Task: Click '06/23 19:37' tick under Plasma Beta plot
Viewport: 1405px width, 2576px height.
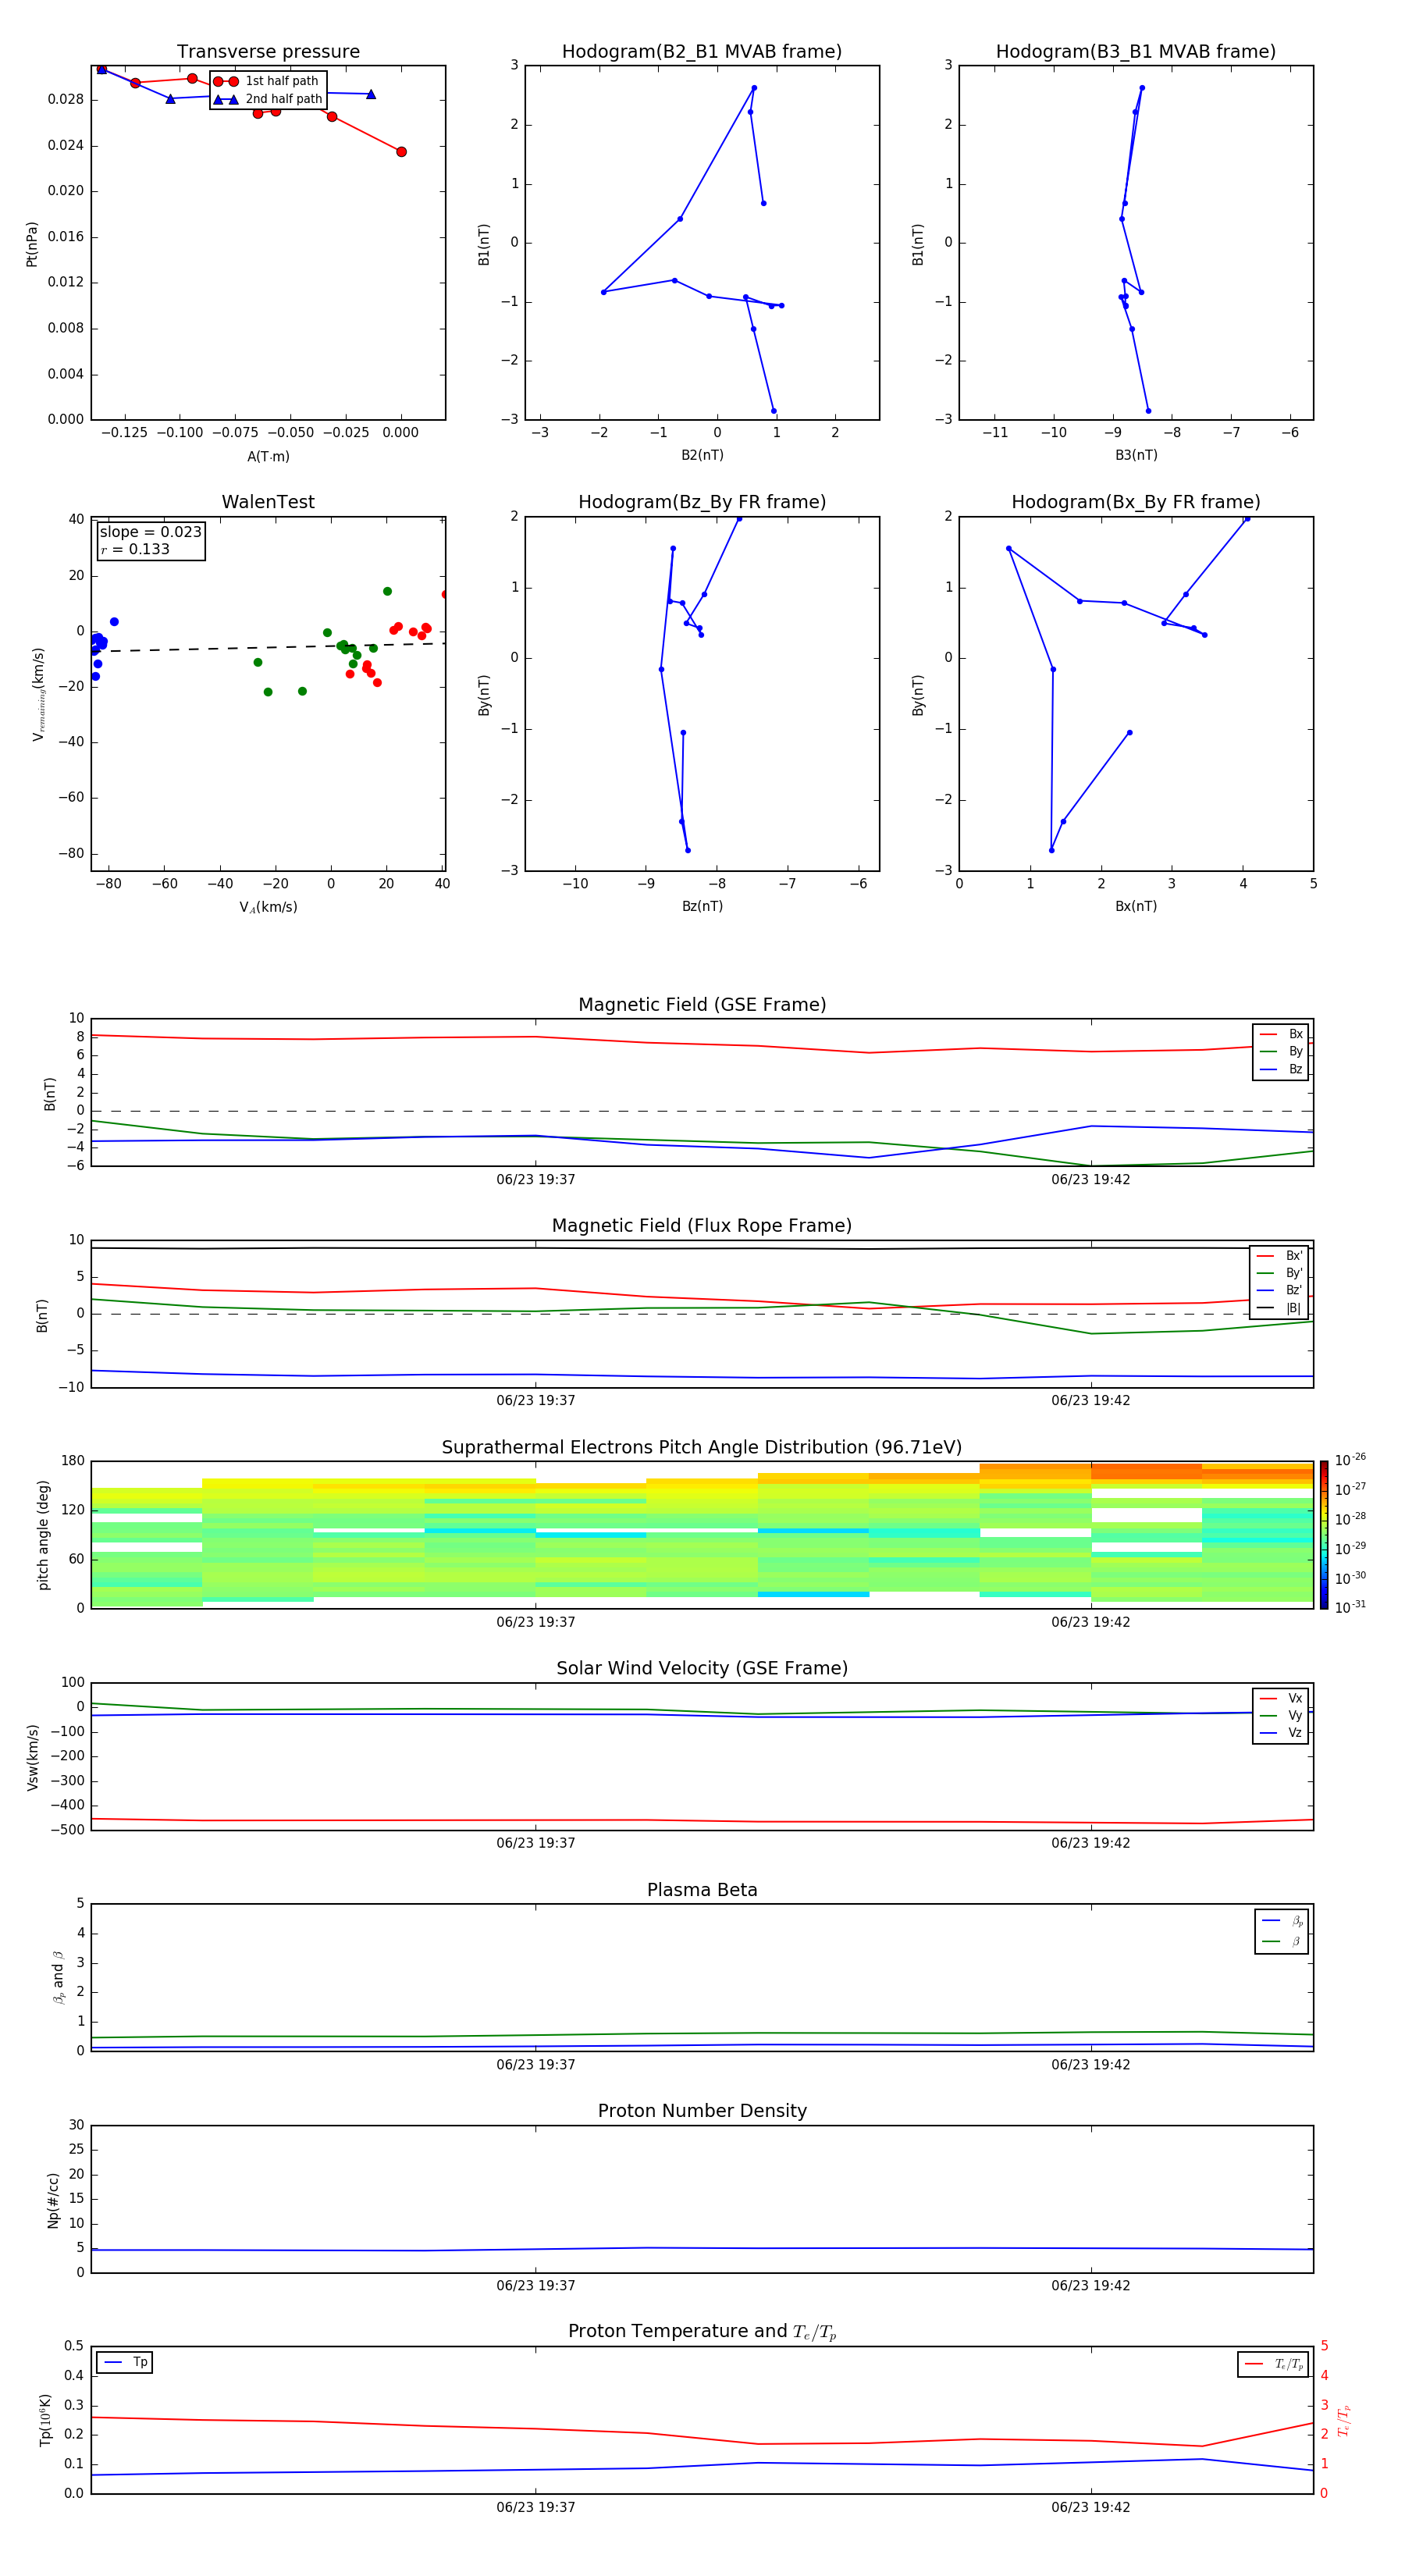Action: click(x=535, y=2064)
